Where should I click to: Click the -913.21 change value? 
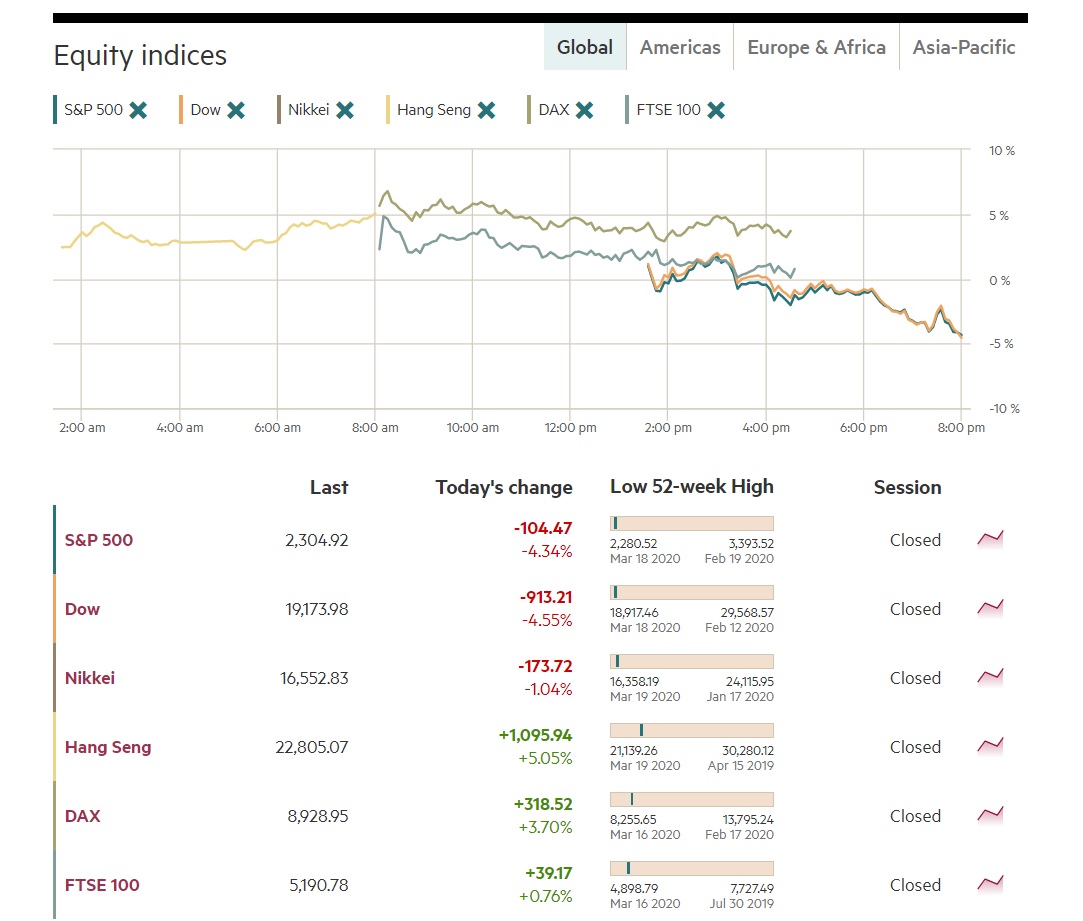(546, 598)
